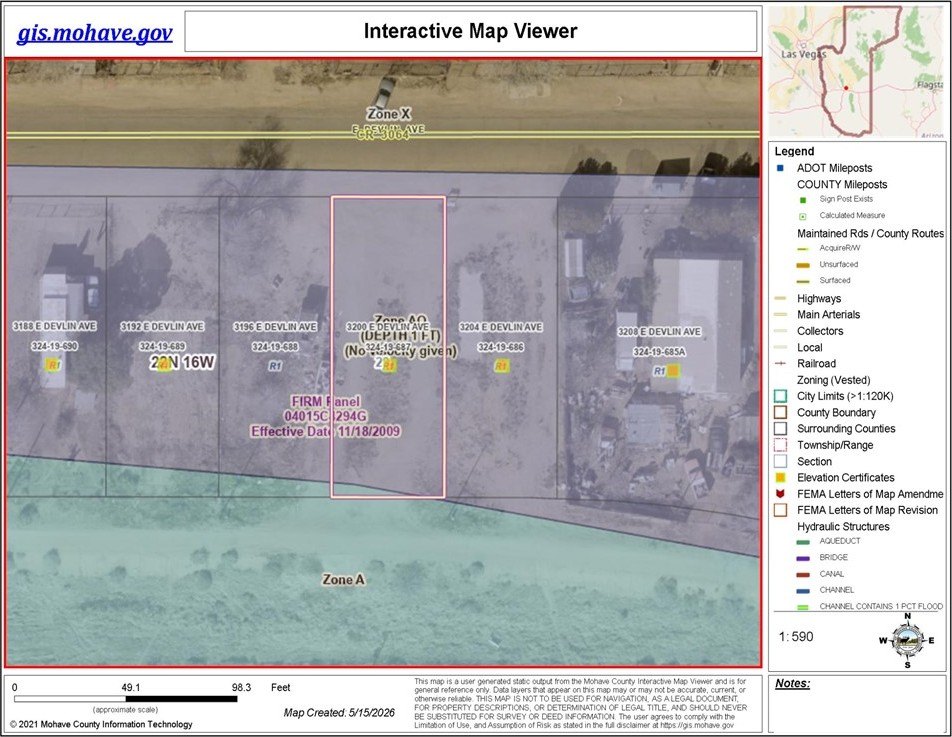The height and width of the screenshot is (737, 952).
Task: Click the R1 zoning label on parcel 324-19-688
Action: [x=275, y=366]
